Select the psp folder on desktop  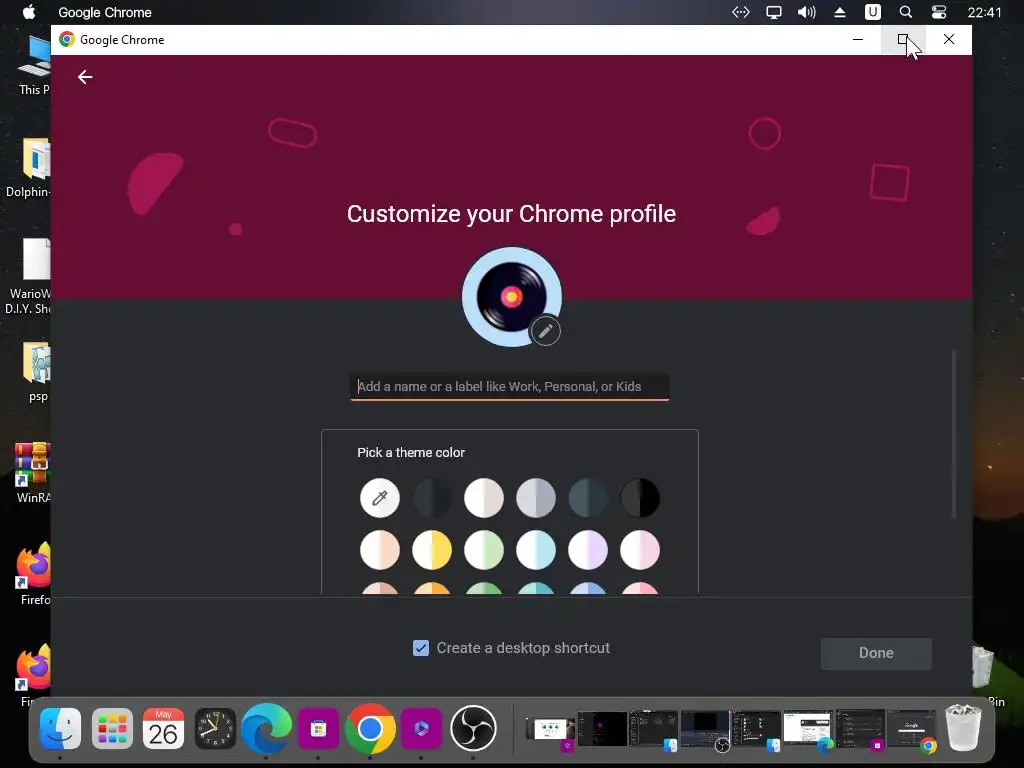37,372
